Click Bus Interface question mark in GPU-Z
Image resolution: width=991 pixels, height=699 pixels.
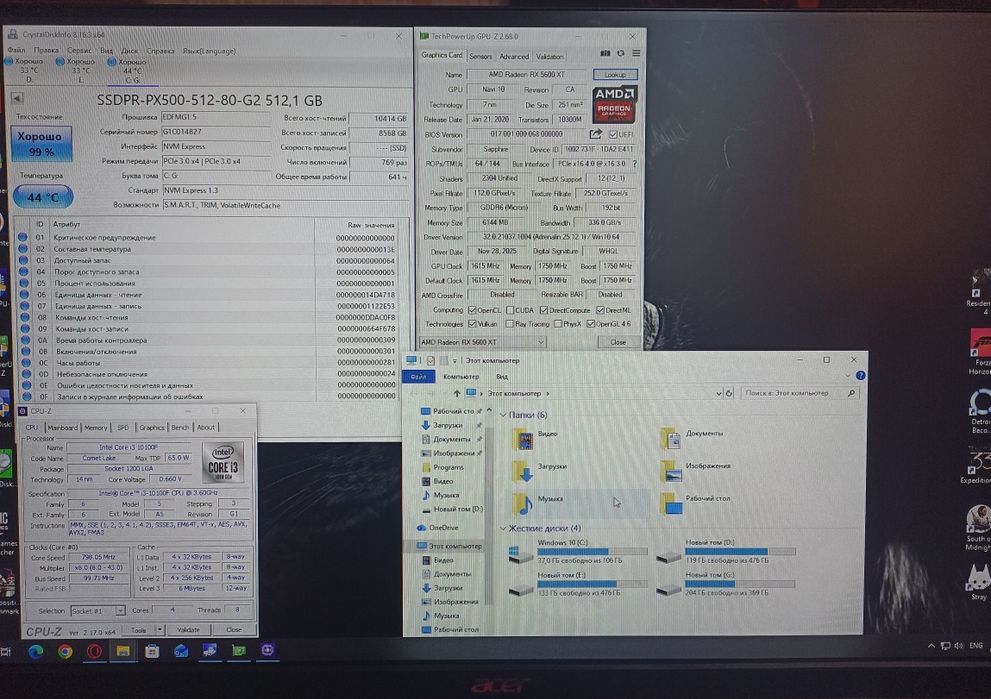pos(635,164)
